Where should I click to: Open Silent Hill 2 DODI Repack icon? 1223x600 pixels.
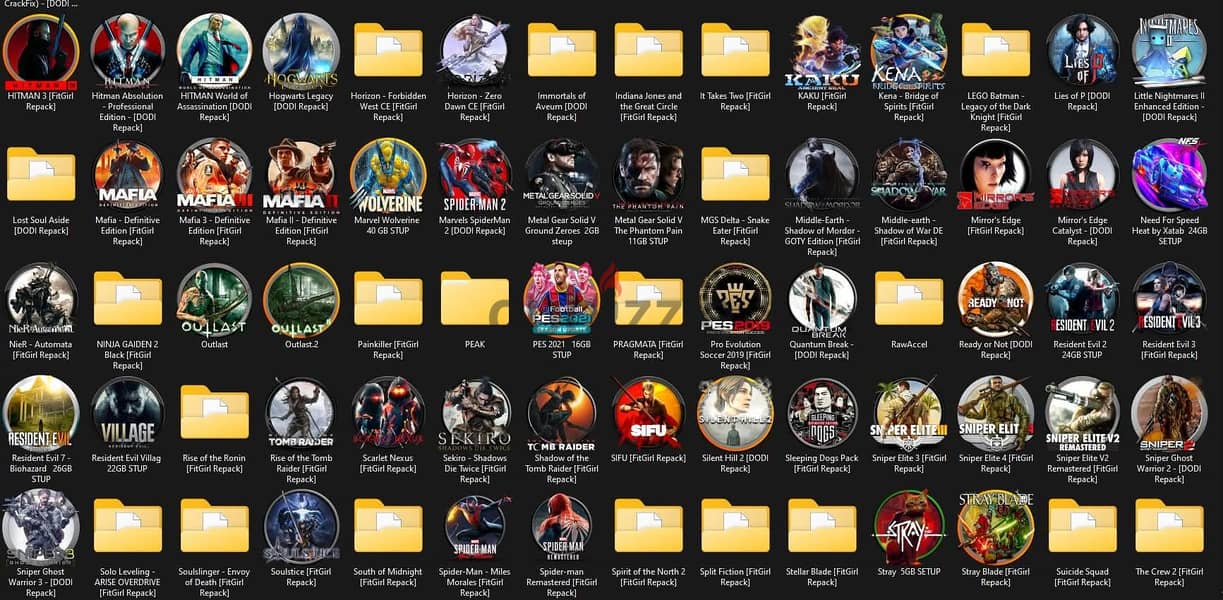click(x=735, y=414)
